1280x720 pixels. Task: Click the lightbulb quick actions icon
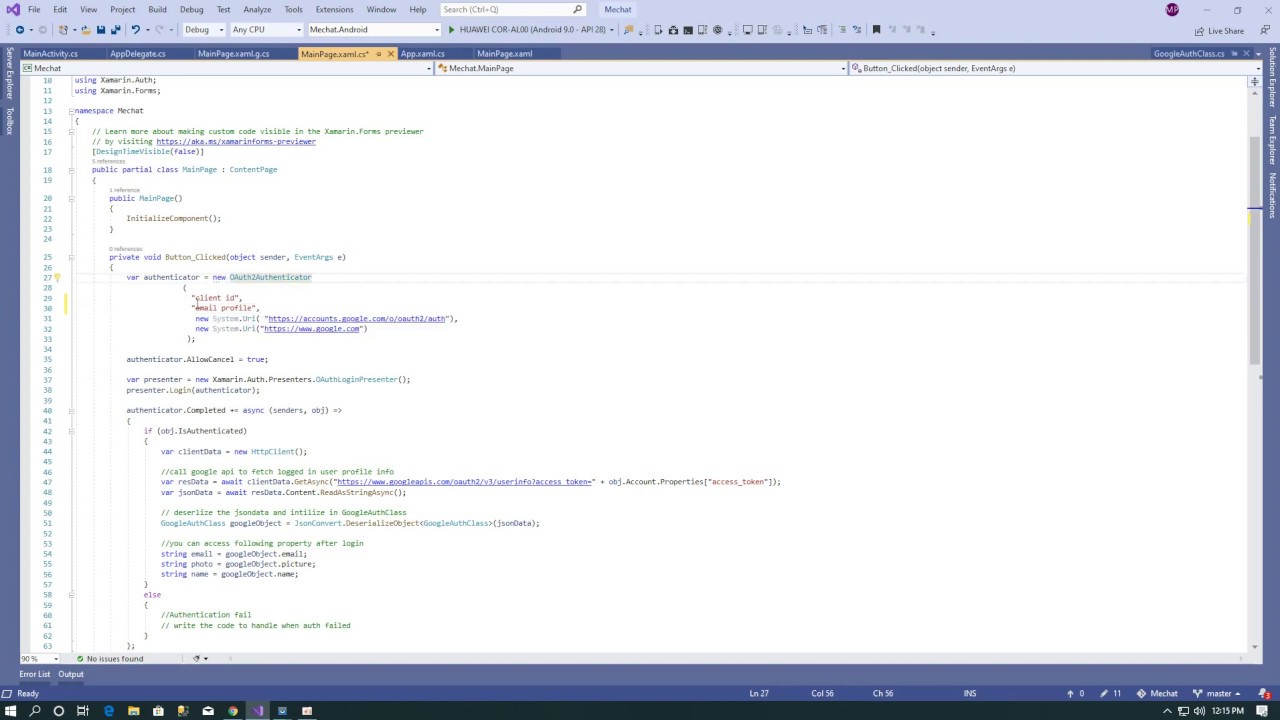click(x=57, y=278)
